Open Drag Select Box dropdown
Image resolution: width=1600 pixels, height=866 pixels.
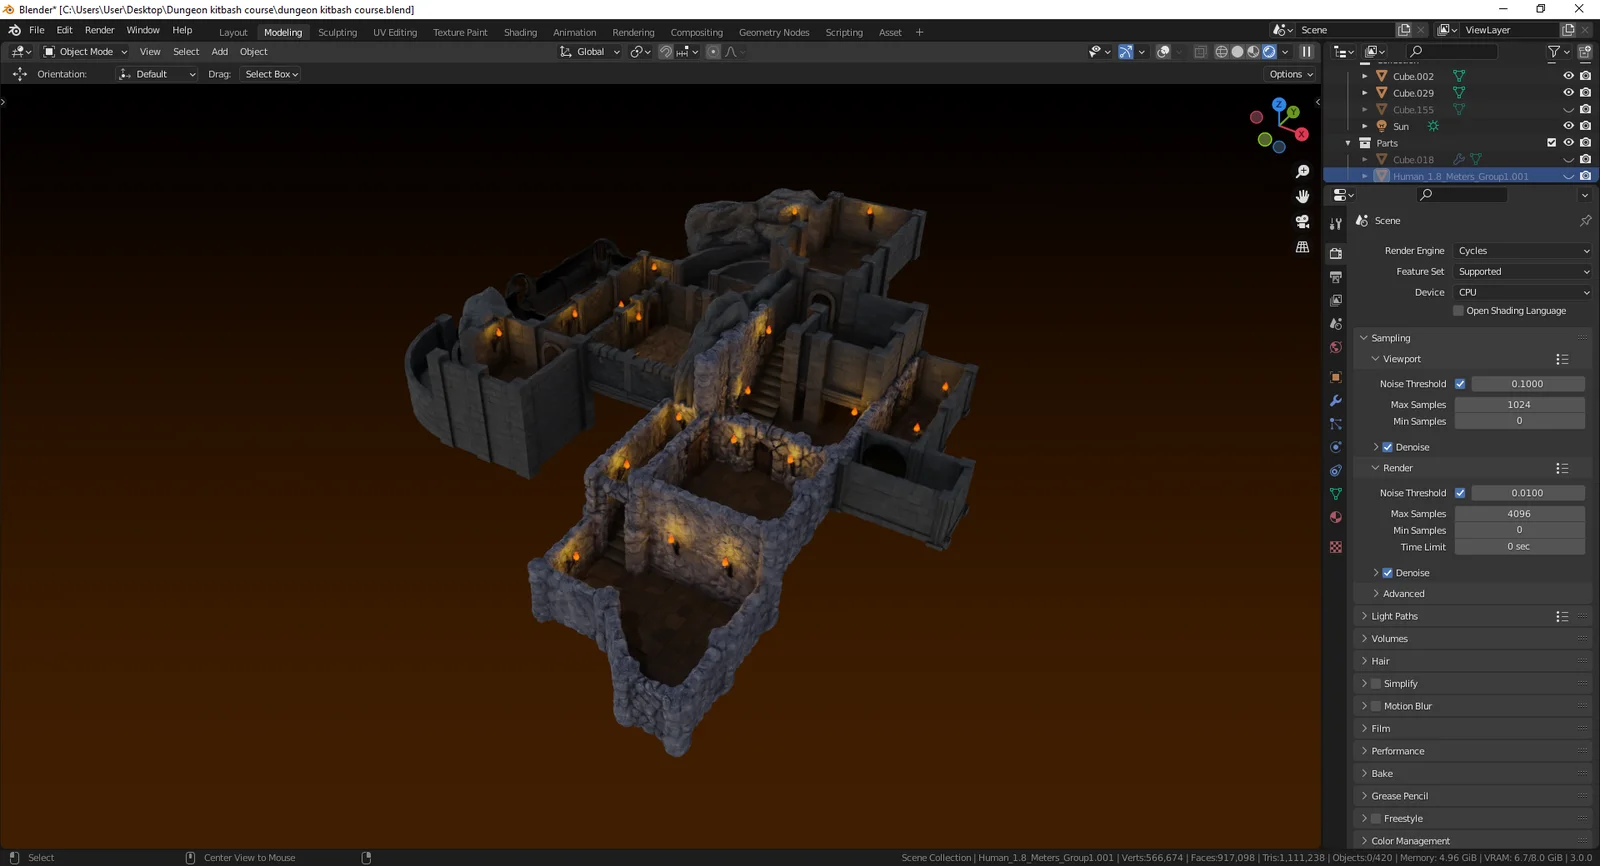[271, 74]
